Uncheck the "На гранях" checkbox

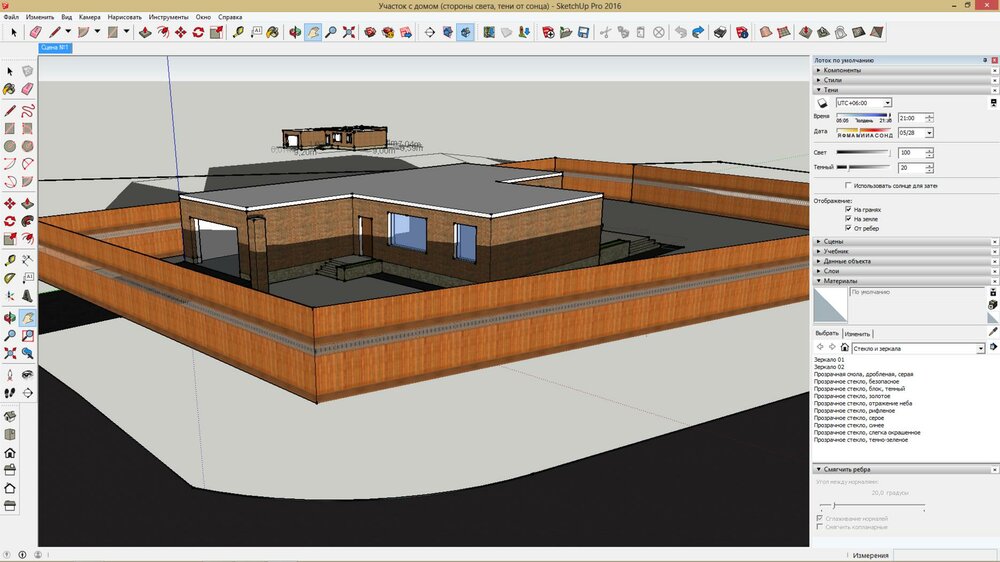[849, 209]
